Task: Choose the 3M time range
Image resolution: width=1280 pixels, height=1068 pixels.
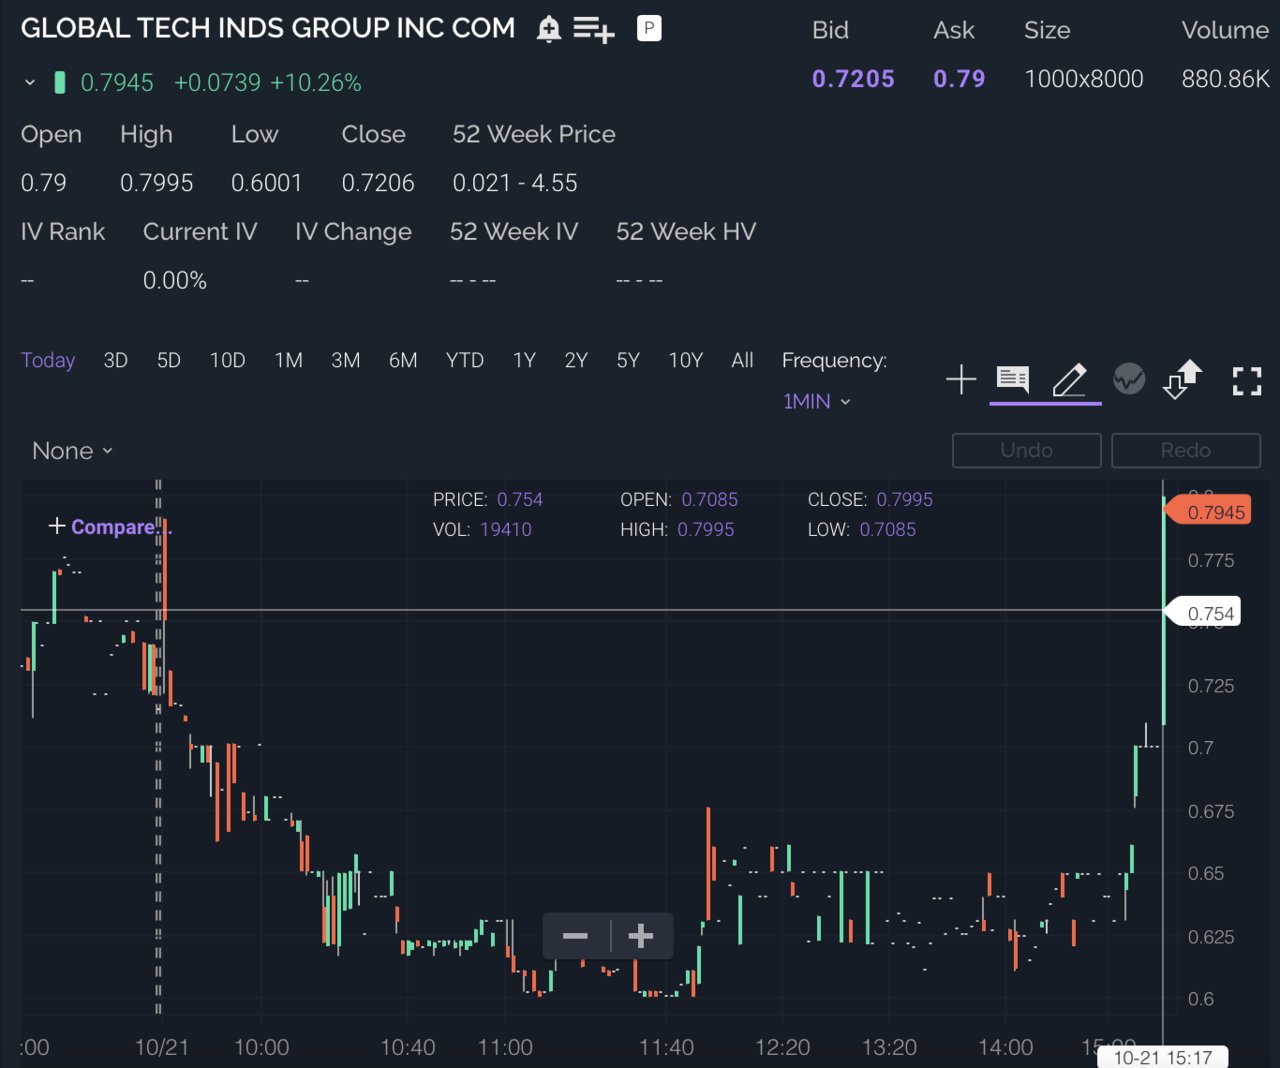Action: tap(346, 360)
